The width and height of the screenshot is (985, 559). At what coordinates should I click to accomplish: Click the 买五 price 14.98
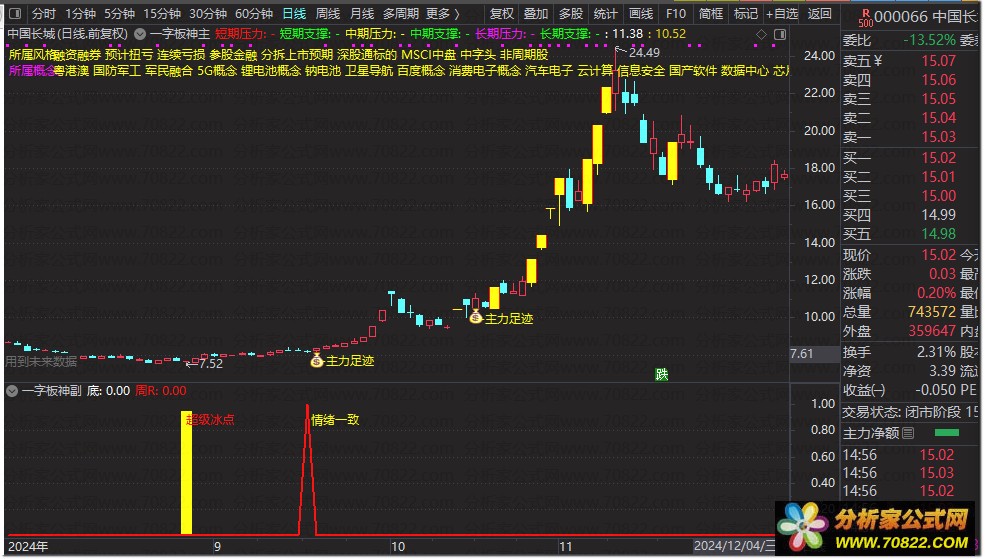point(939,234)
